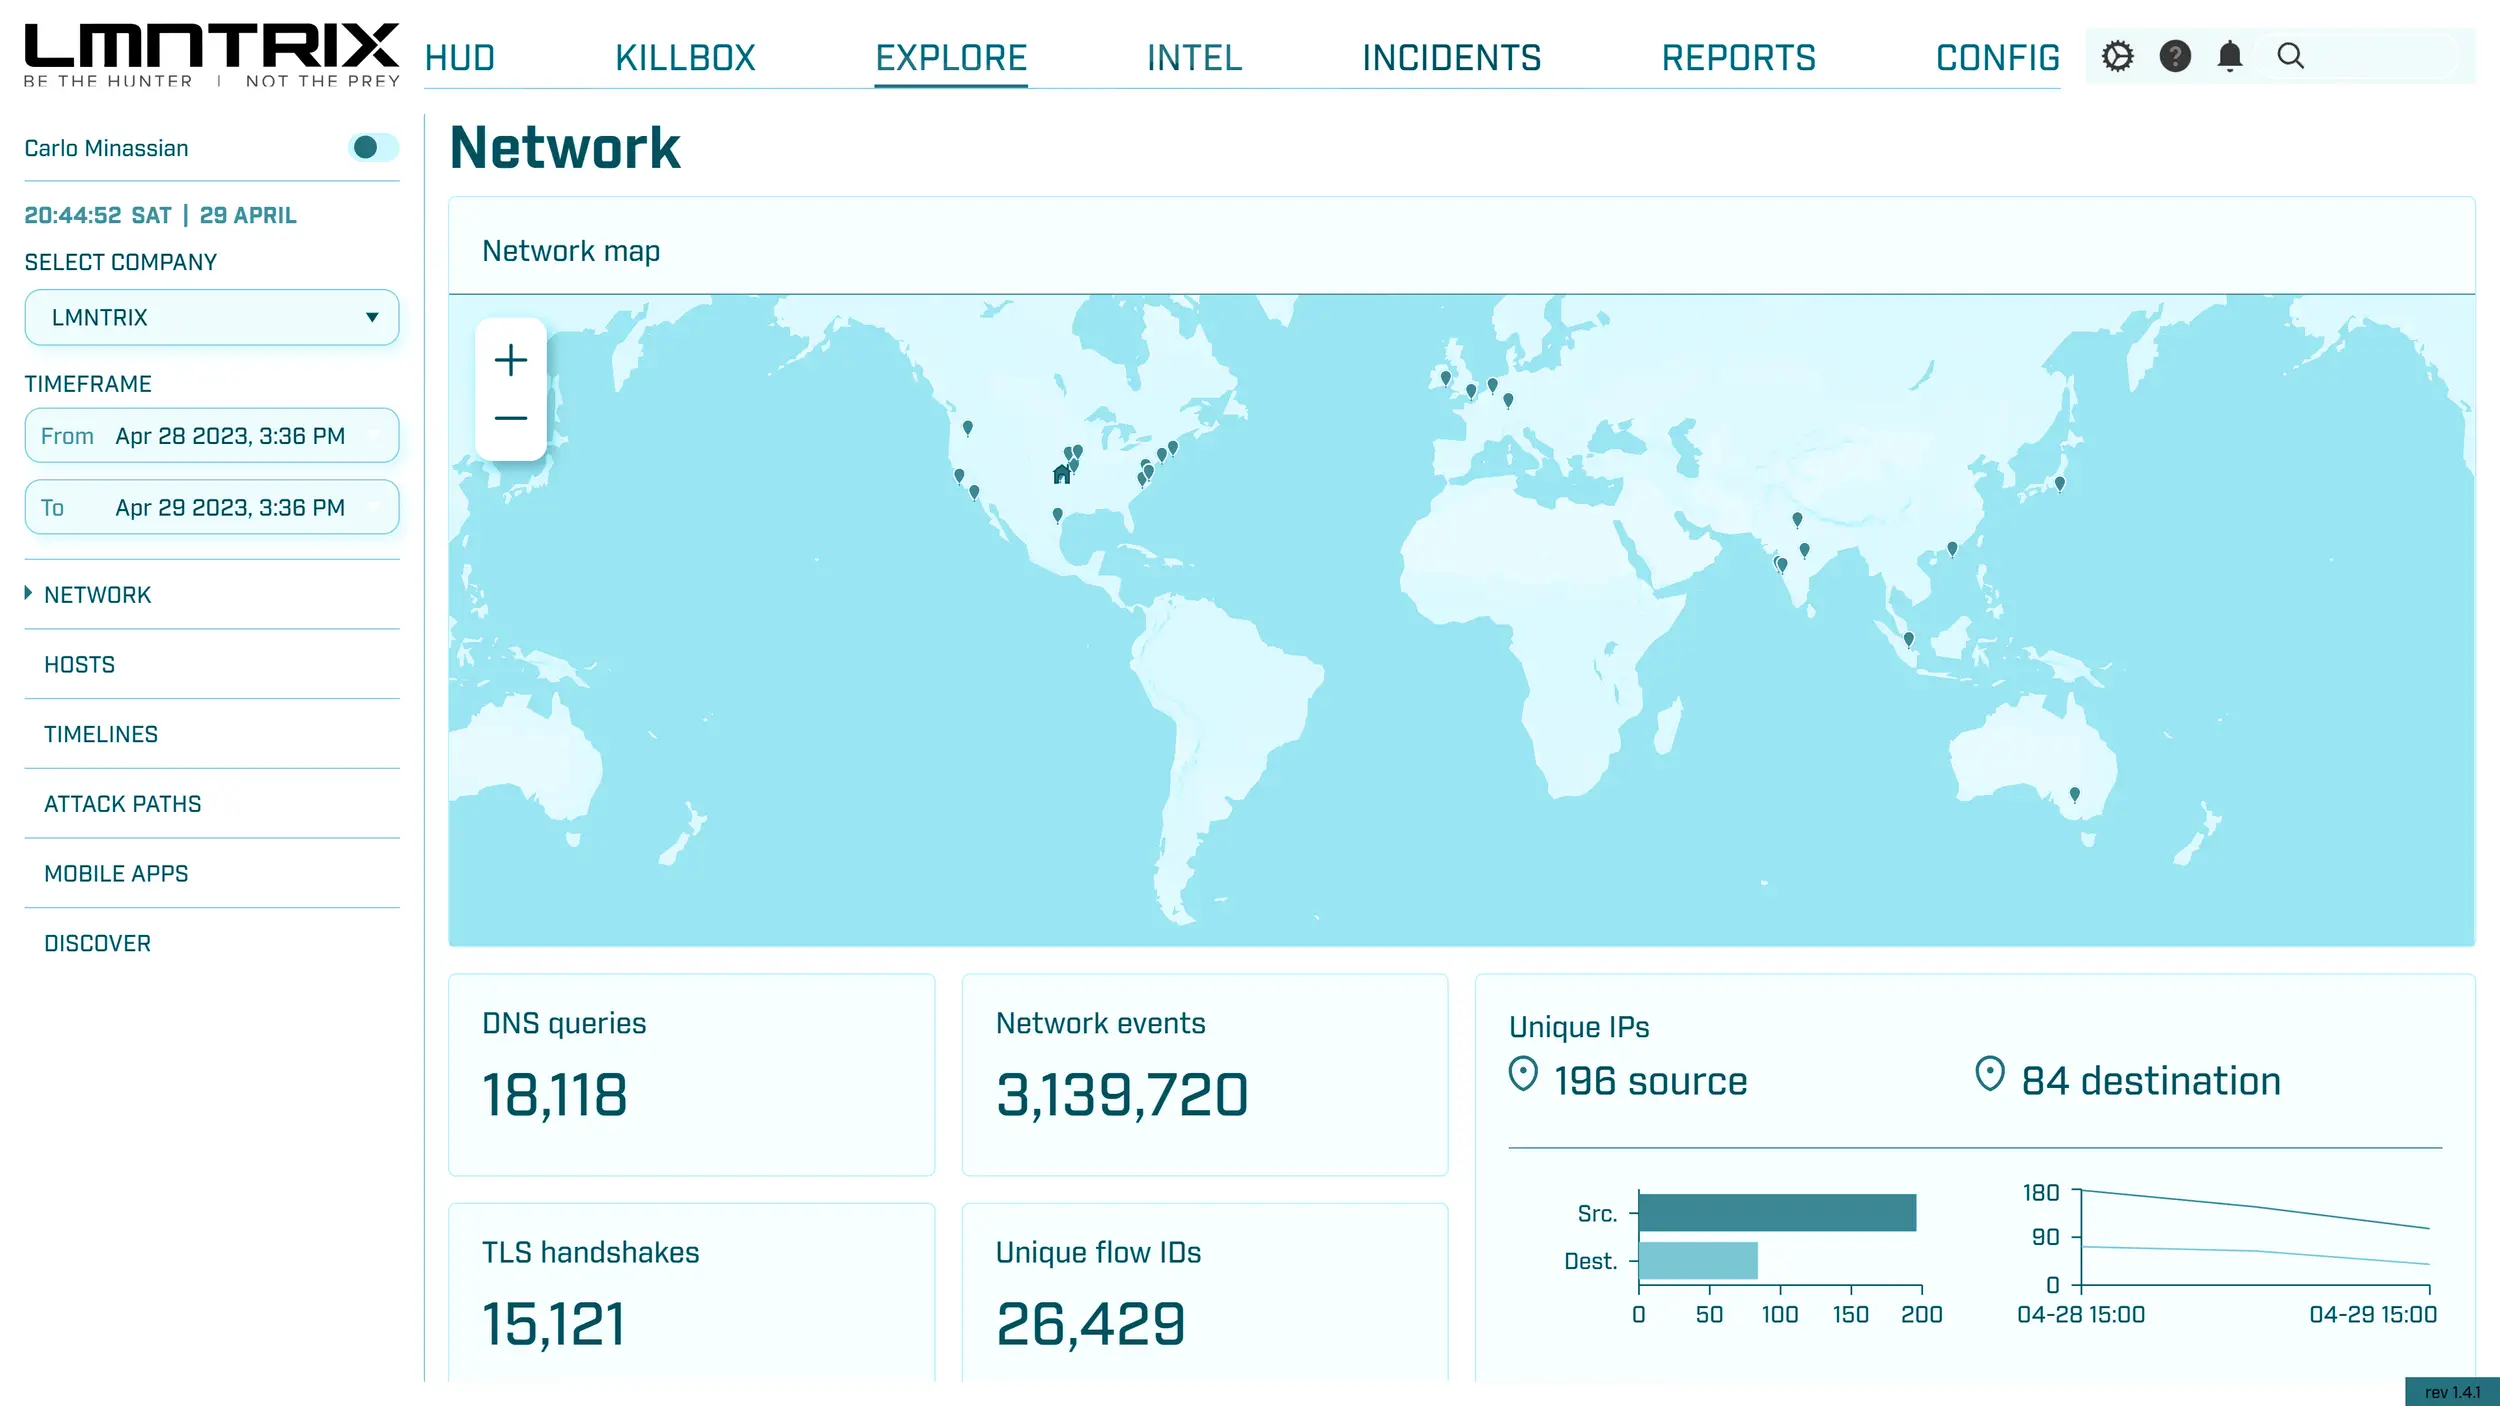This screenshot has height=1406, width=2500.
Task: Go to ATTACK PATHS in the sidebar
Action: (x=122, y=804)
